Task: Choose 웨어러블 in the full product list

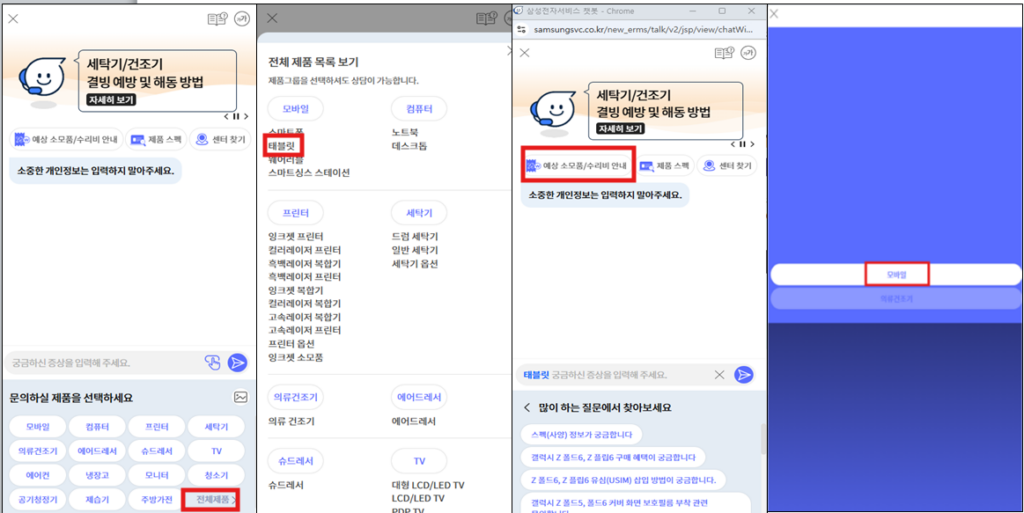Action: (x=285, y=159)
